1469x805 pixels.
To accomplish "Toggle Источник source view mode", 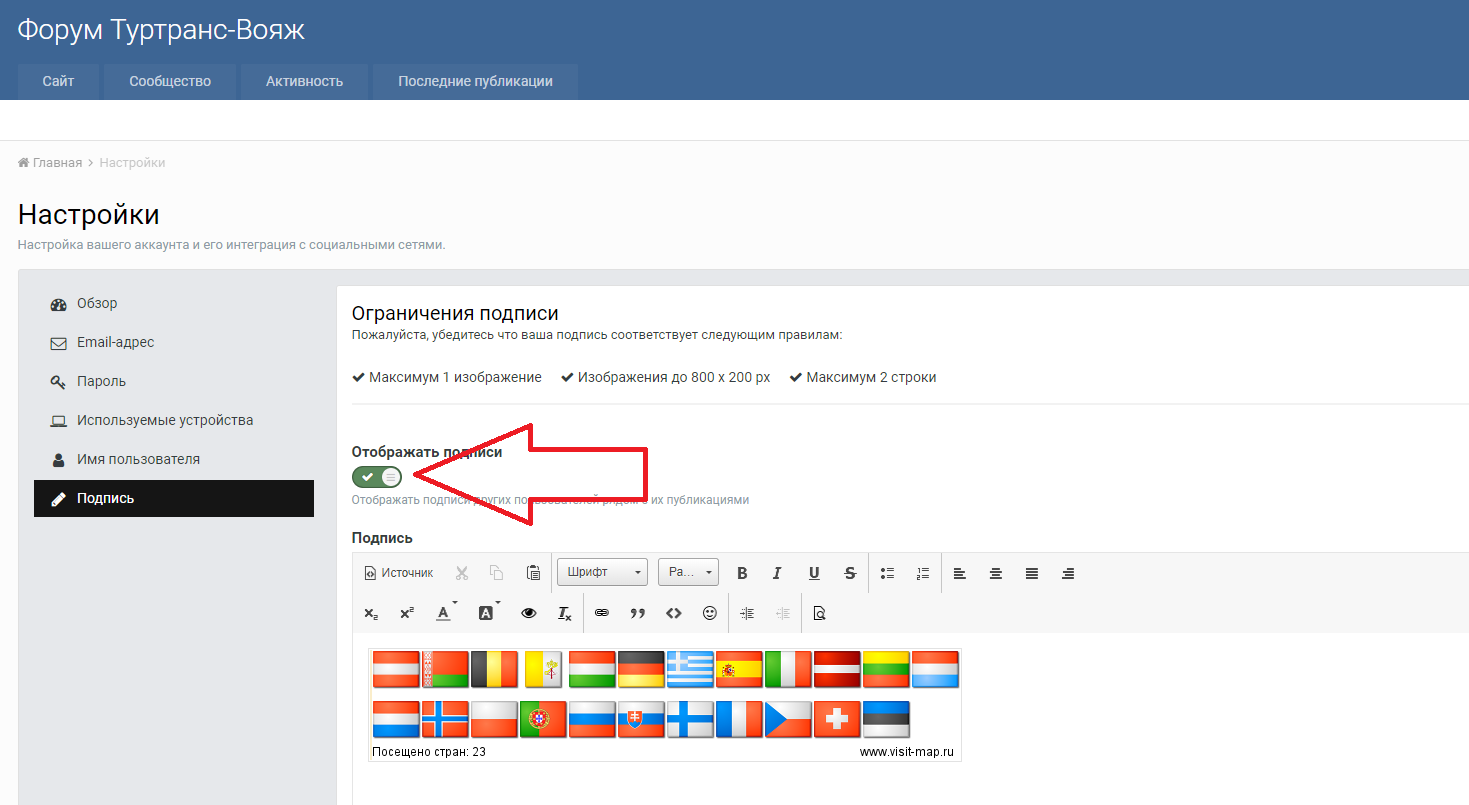I will coord(399,573).
